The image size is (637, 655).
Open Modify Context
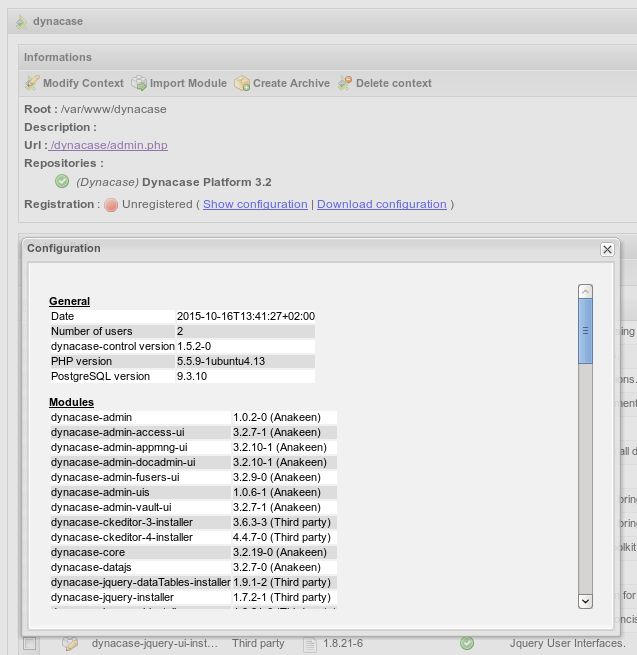(74, 83)
